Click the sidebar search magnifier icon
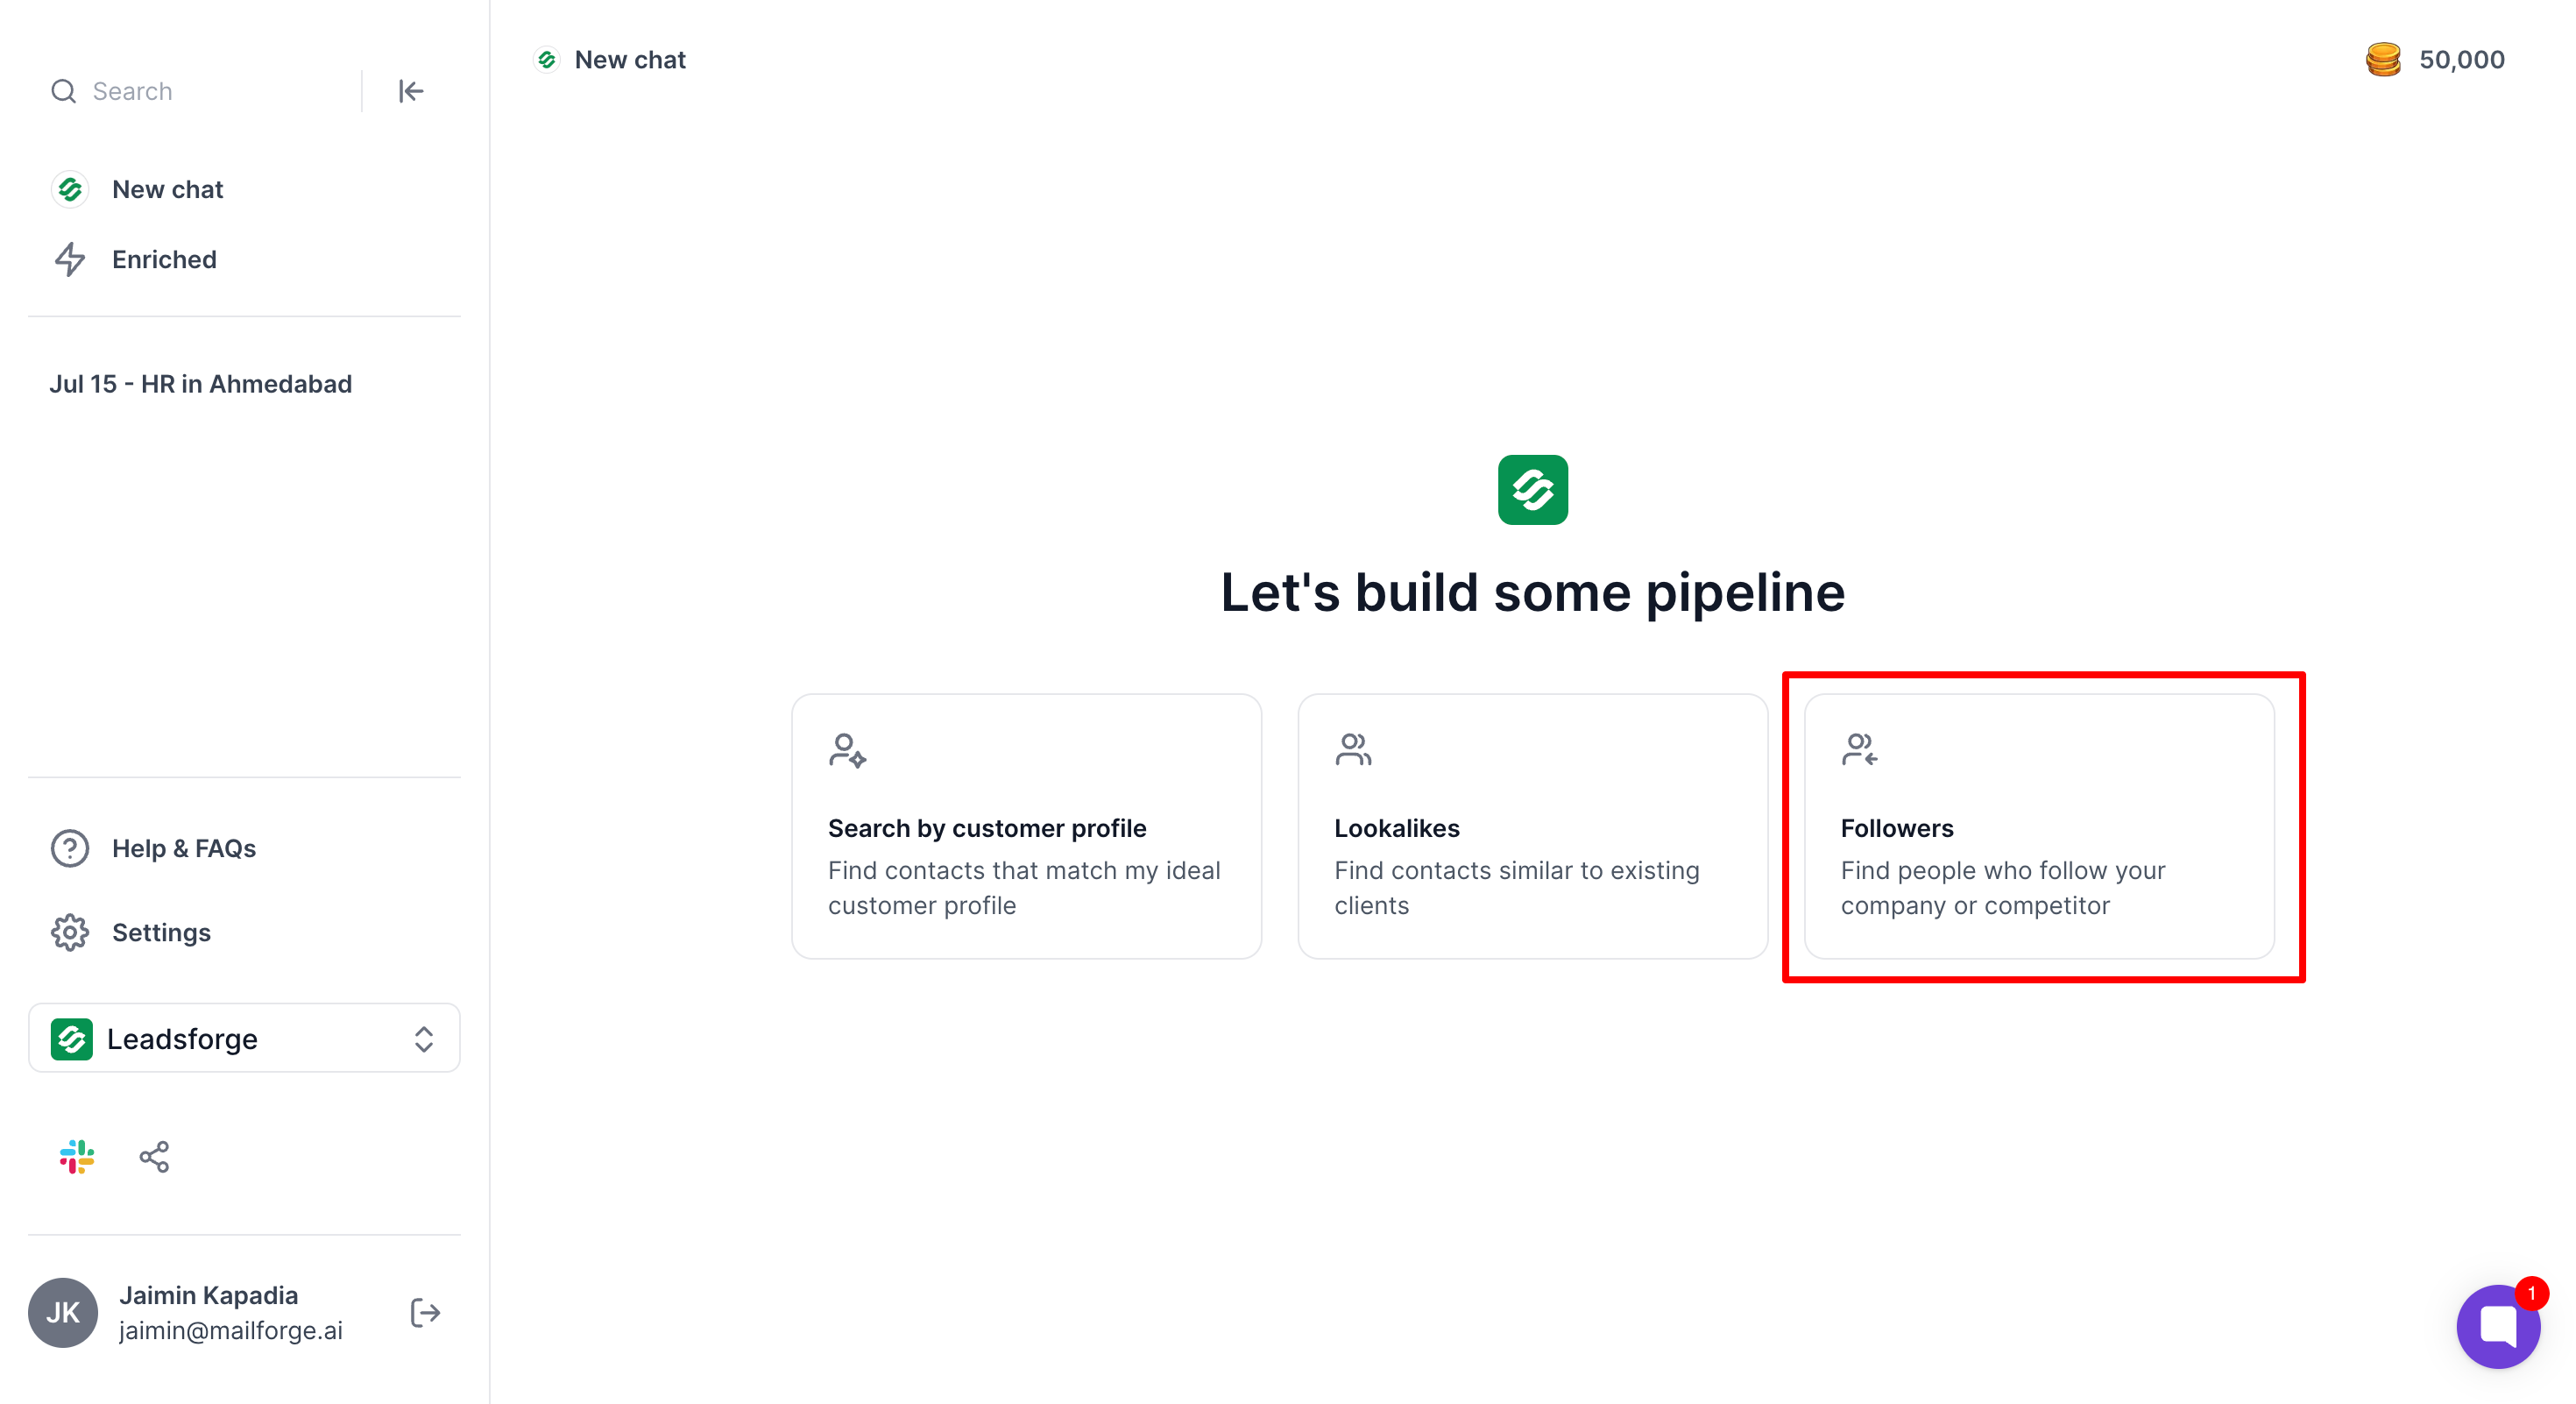The image size is (2576, 1404). click(63, 91)
